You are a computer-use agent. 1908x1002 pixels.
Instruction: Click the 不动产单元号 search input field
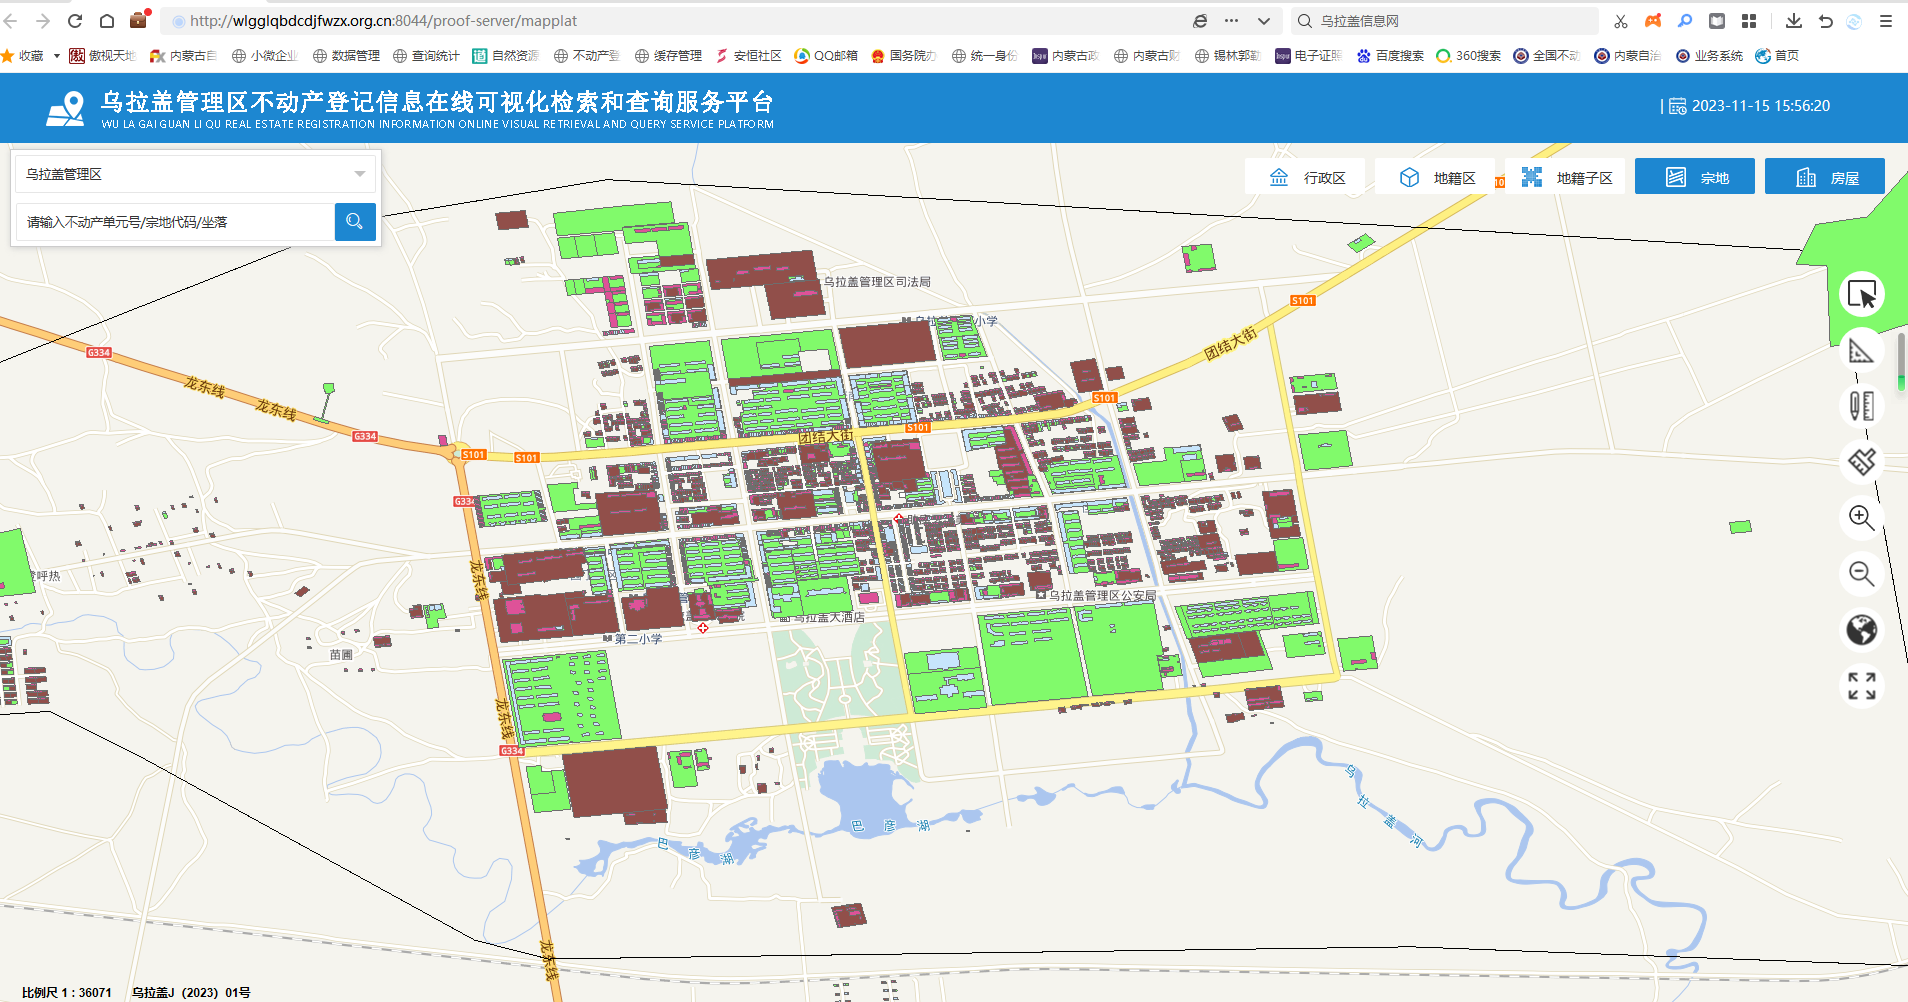pyautogui.click(x=175, y=222)
